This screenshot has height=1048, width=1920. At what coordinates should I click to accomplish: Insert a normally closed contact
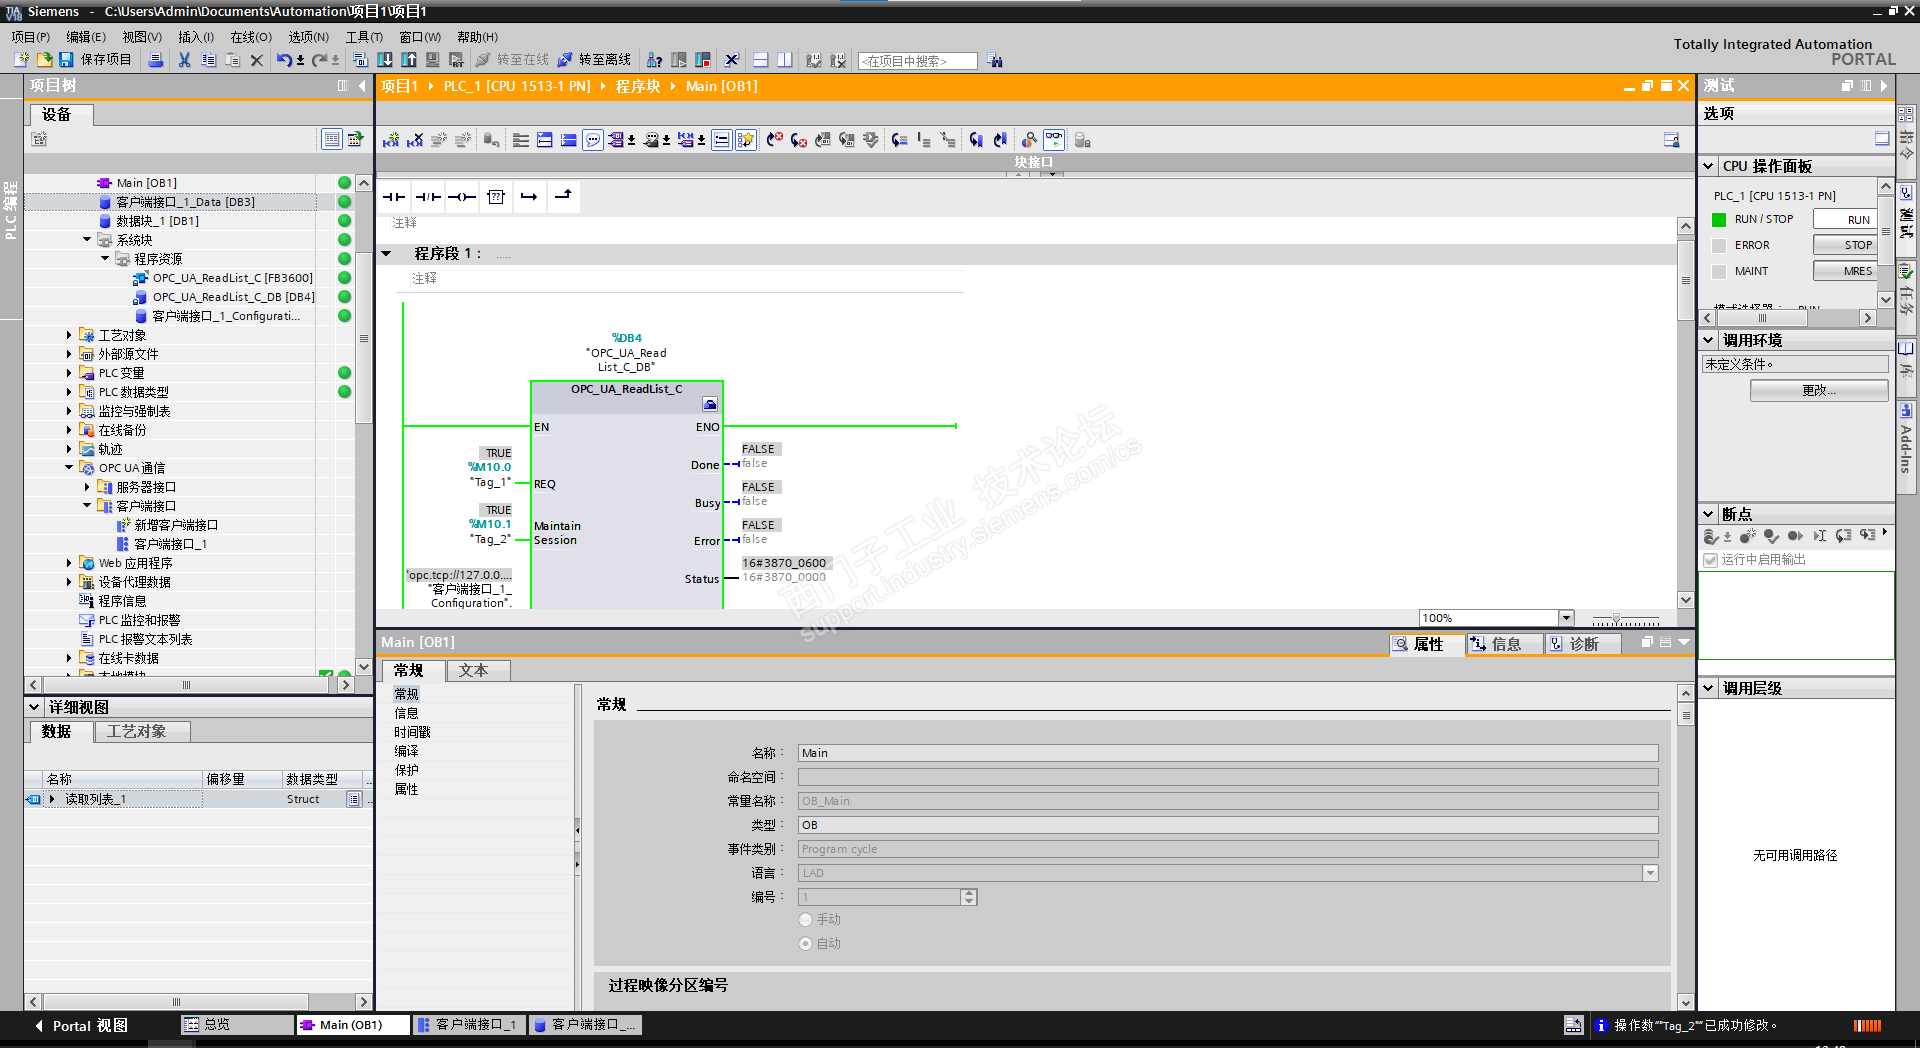(428, 197)
